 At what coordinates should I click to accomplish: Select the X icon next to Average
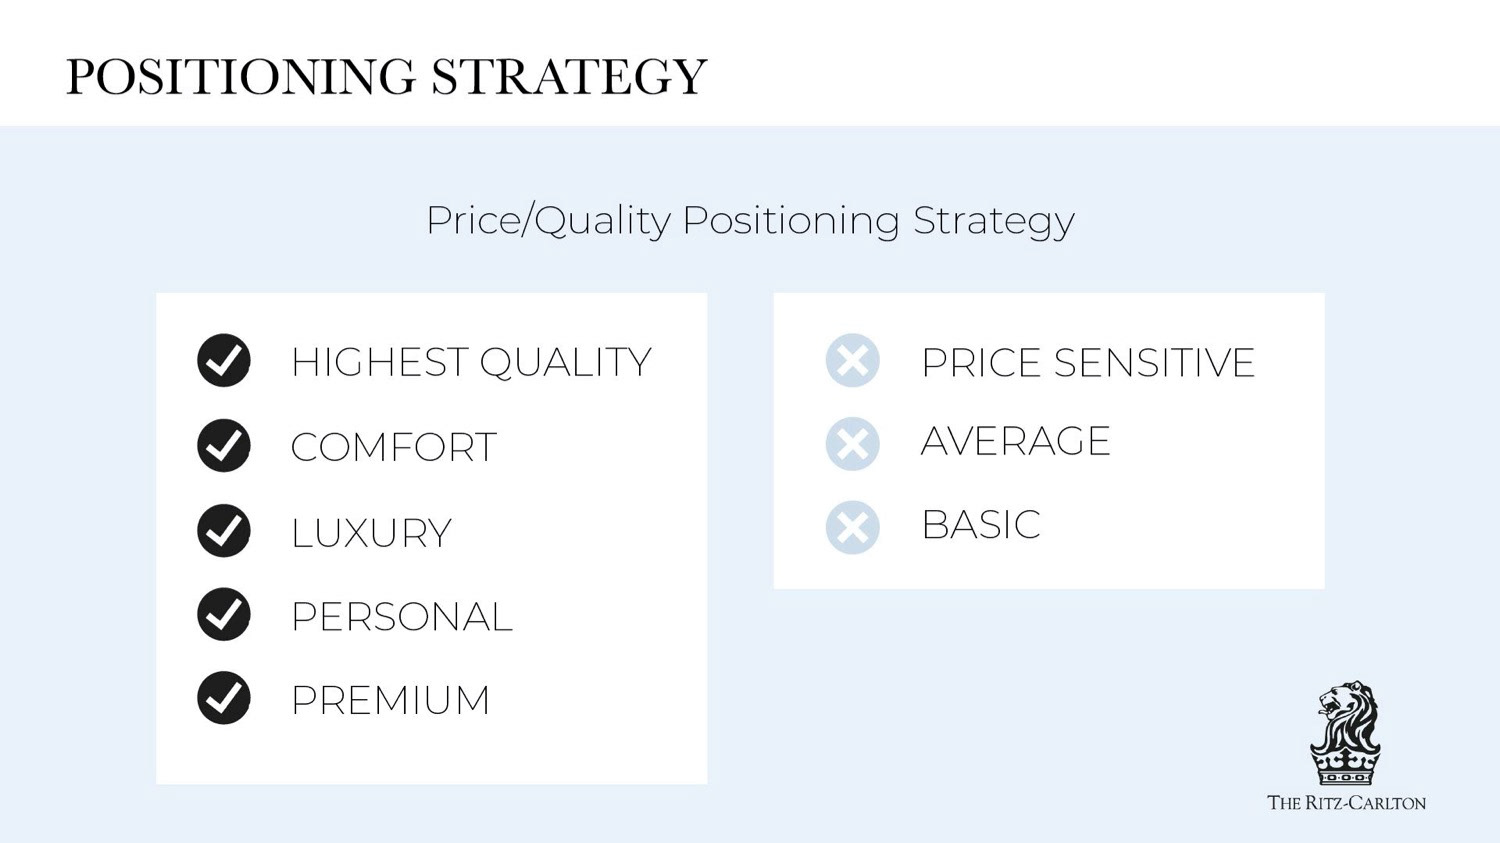[852, 444]
